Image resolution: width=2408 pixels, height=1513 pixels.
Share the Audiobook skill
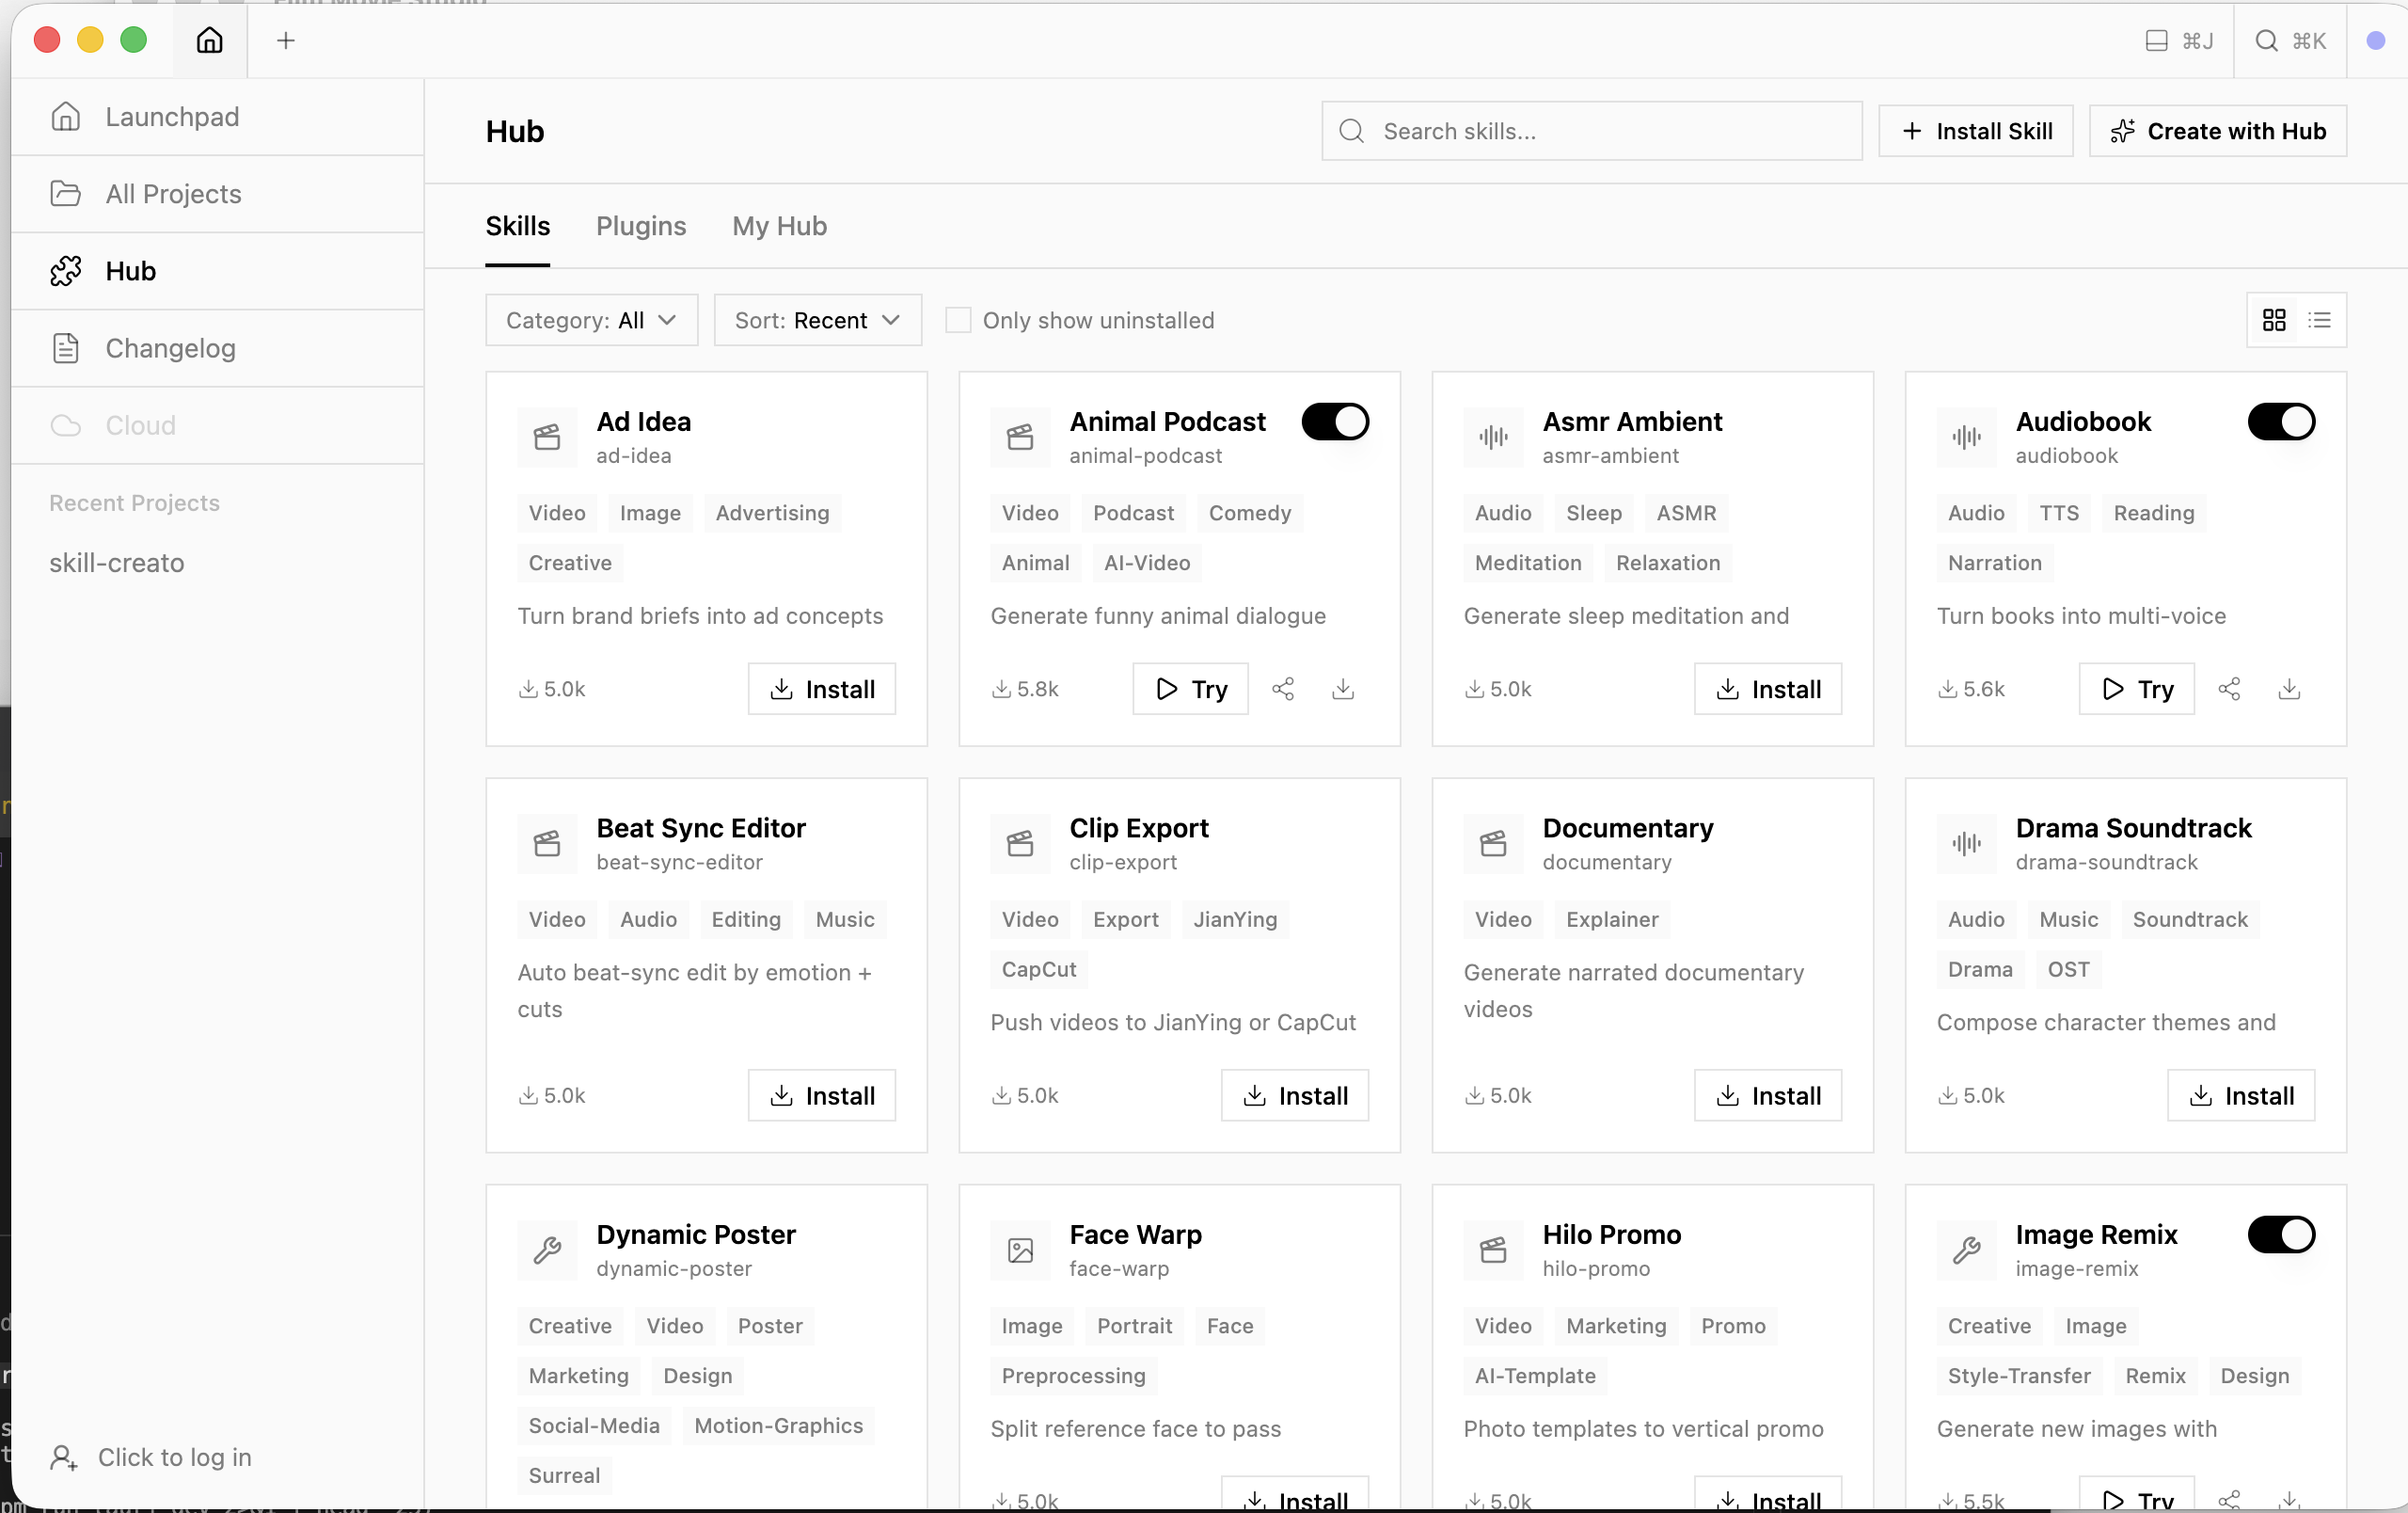[x=2229, y=689]
